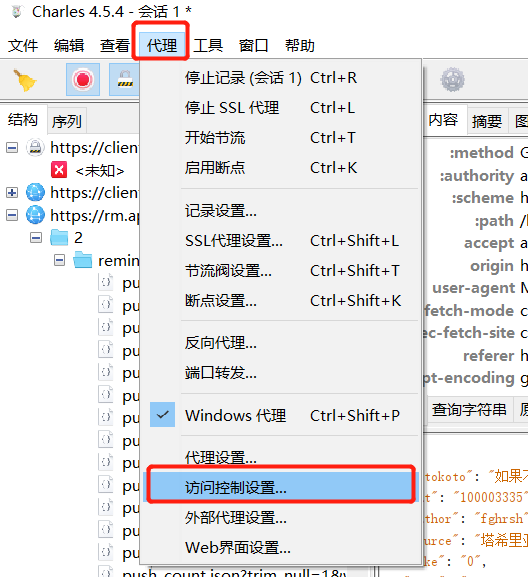Viewport: 528px width, 577px height.
Task: Choose 开始节流 menu item
Action: coord(280,138)
